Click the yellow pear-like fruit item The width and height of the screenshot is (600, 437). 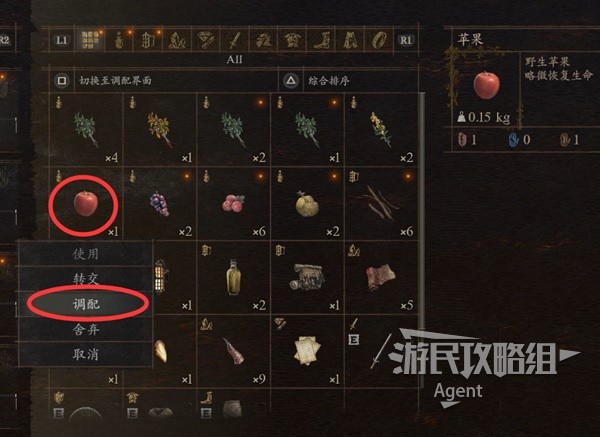point(307,204)
